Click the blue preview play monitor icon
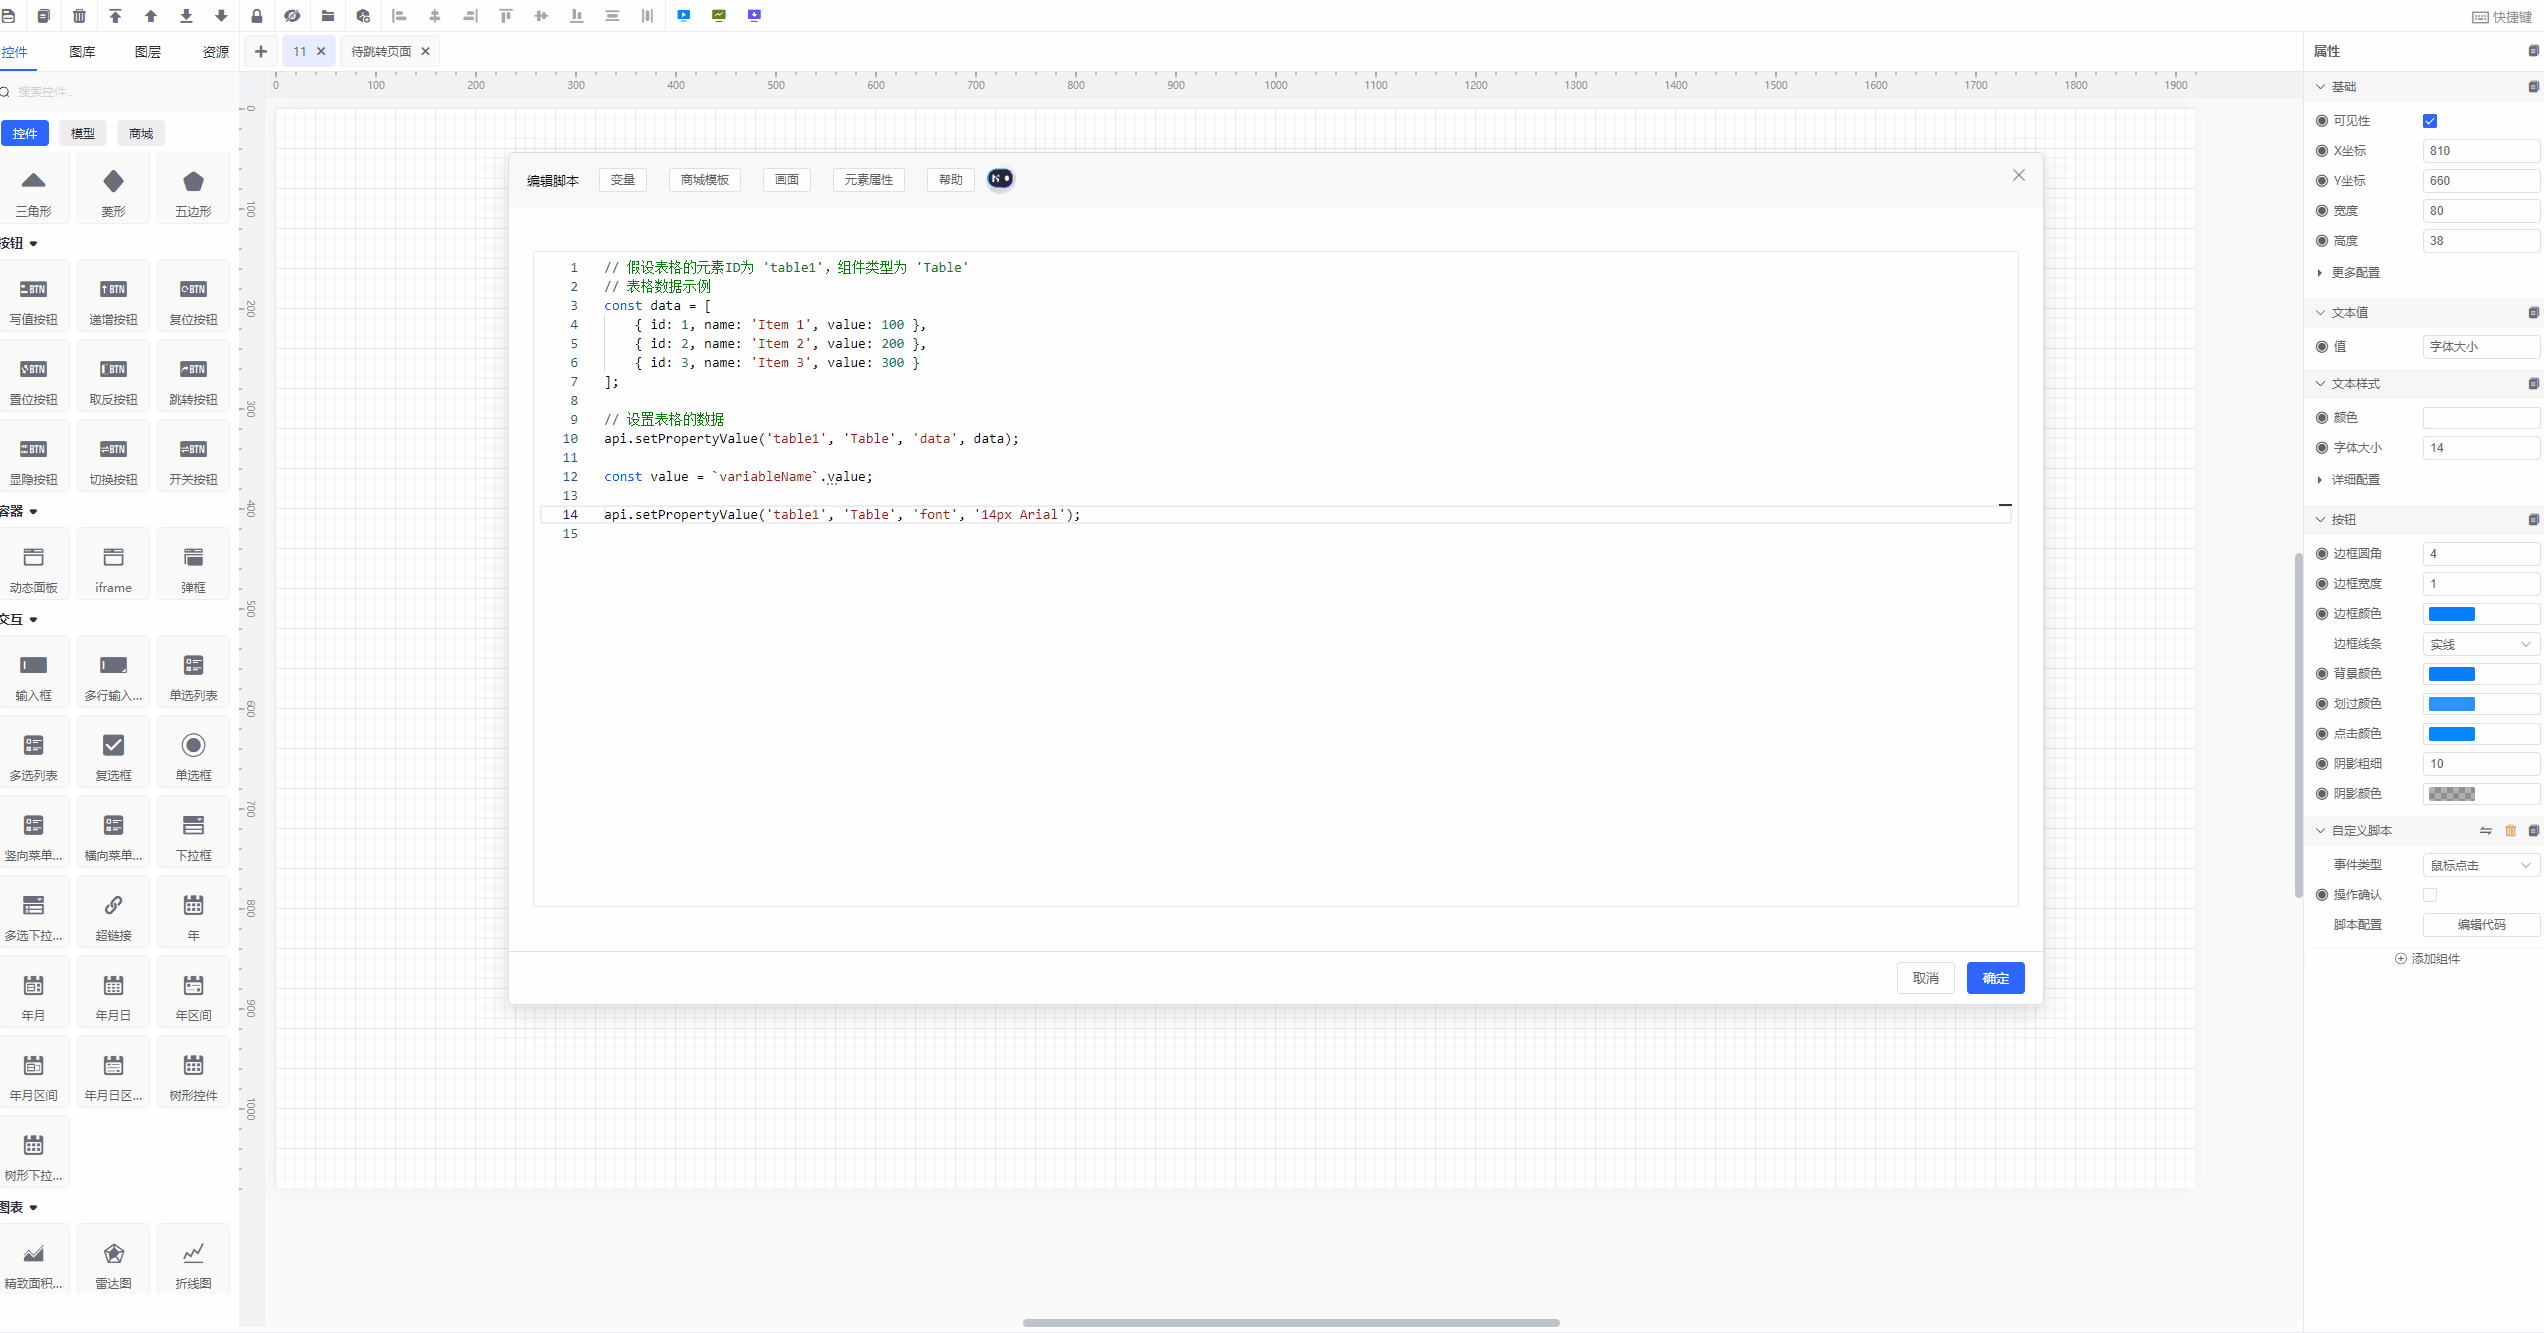The height and width of the screenshot is (1333, 2544). tap(683, 15)
